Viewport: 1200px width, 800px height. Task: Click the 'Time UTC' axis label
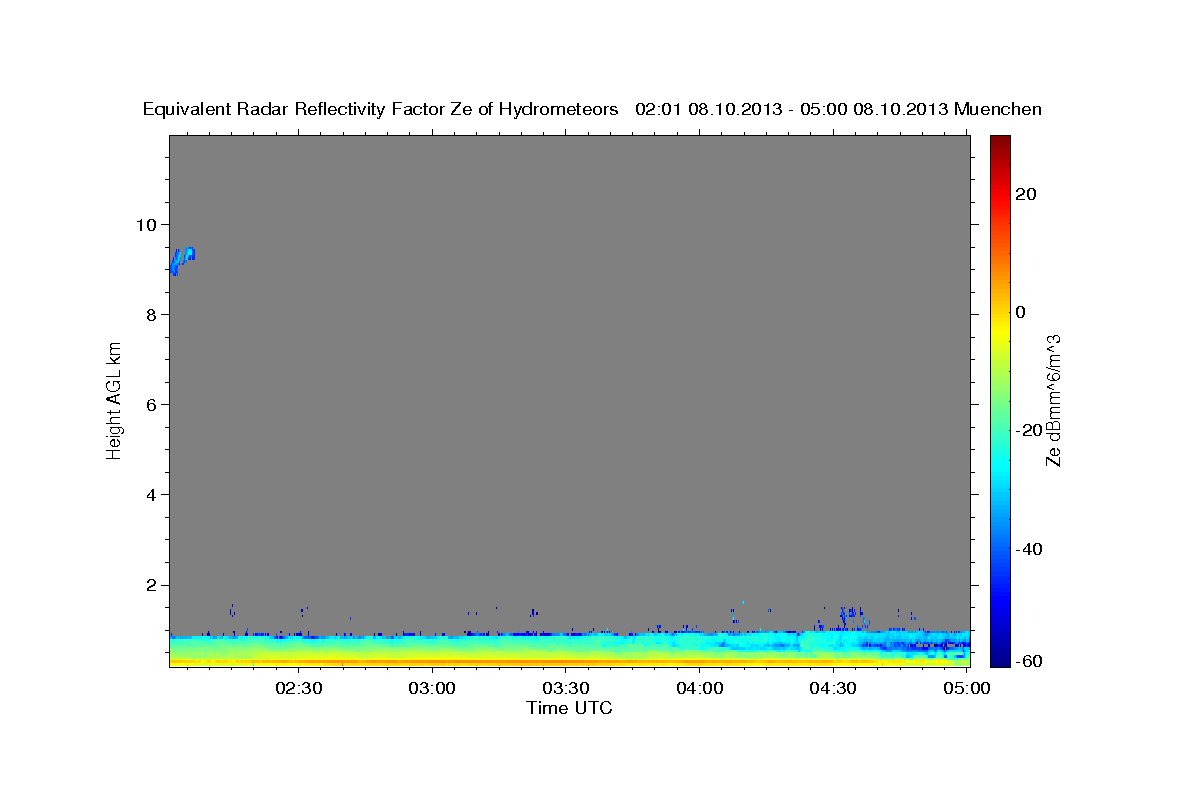tap(569, 709)
